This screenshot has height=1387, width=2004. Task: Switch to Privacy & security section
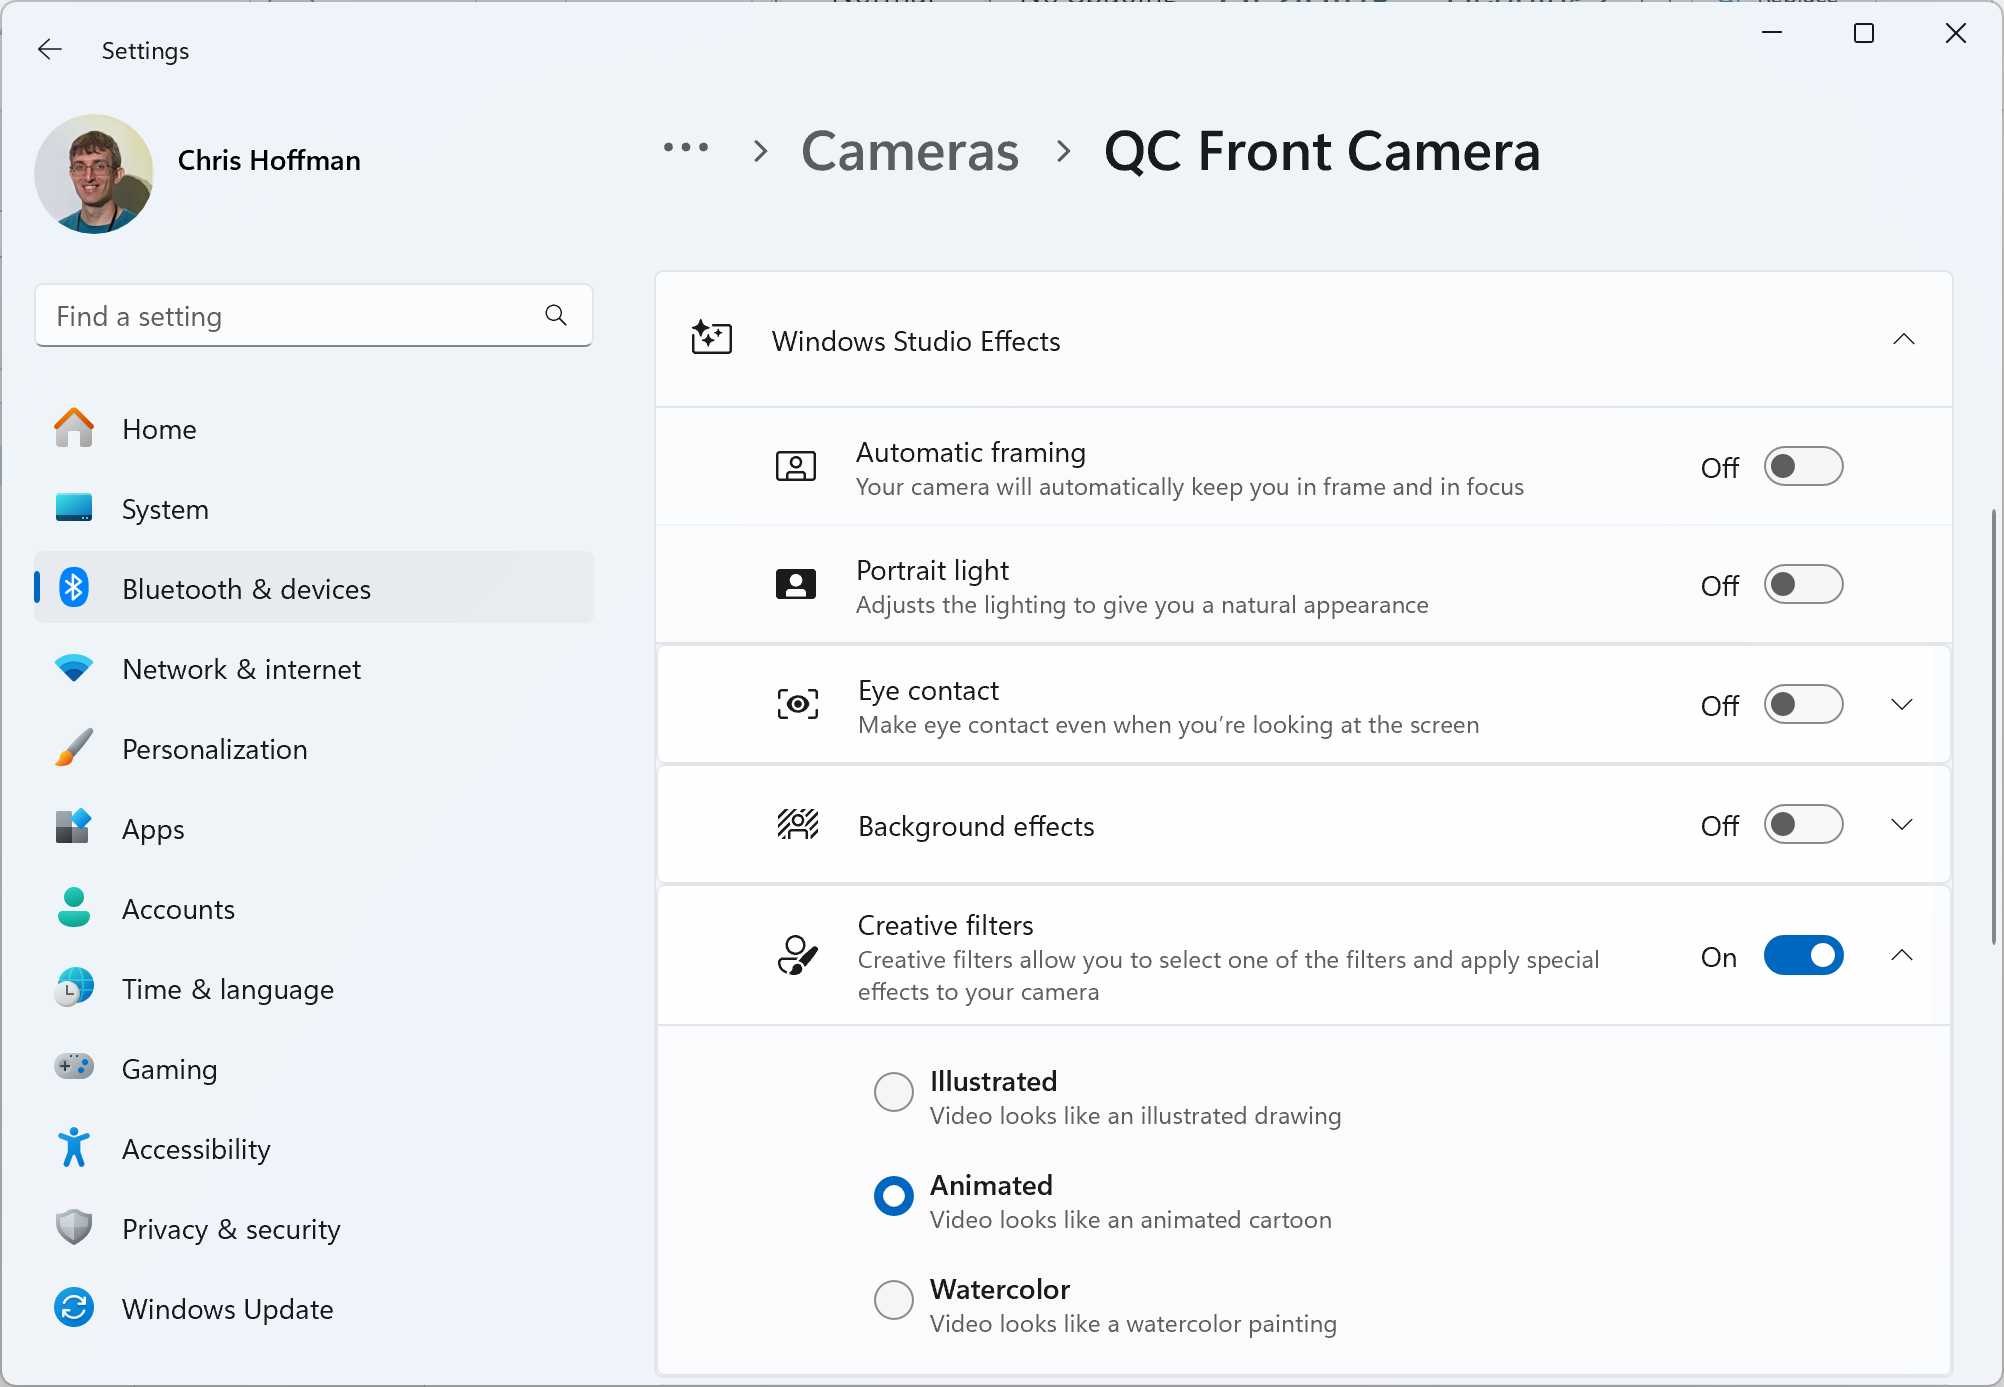[x=230, y=1228]
